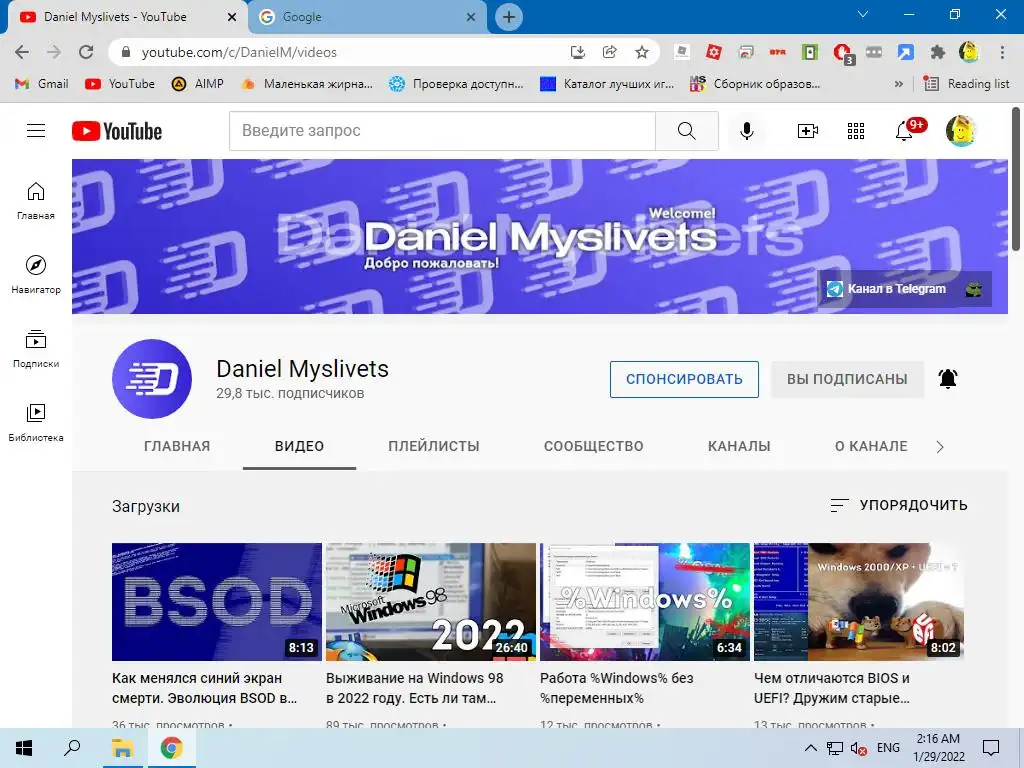The image size is (1024, 768).
Task: Open the Каталог лучших иг... bookmark
Action: [x=607, y=84]
